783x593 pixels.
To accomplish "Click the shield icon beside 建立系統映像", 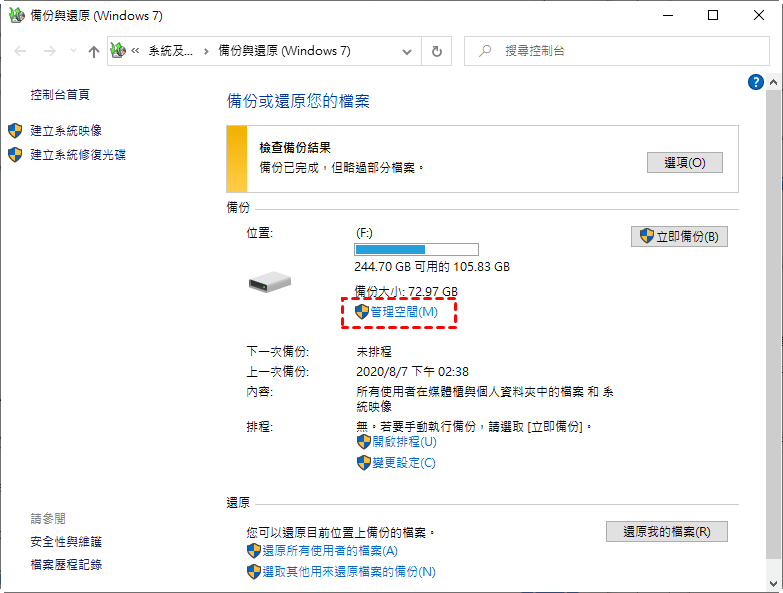I will click(15, 131).
